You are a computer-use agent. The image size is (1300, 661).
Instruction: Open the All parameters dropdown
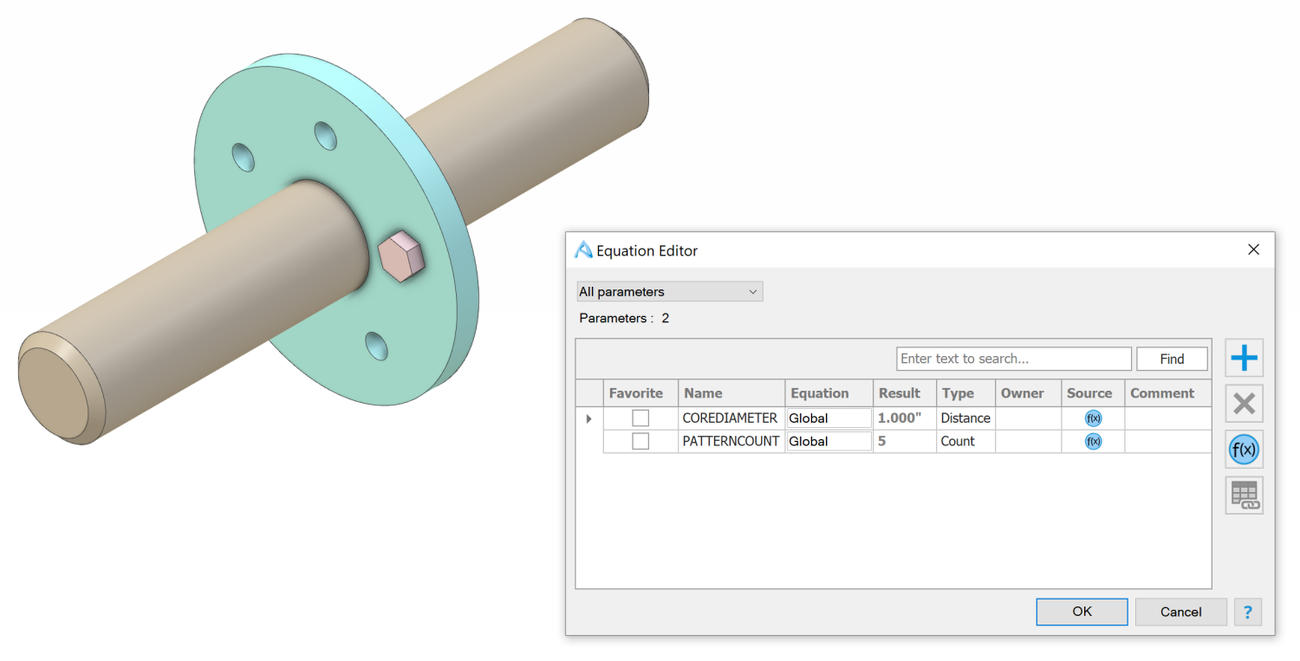670,292
